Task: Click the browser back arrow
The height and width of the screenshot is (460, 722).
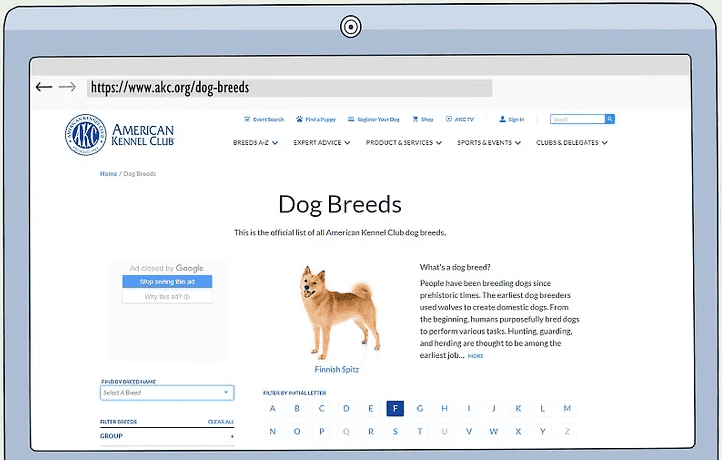Action: [44, 87]
